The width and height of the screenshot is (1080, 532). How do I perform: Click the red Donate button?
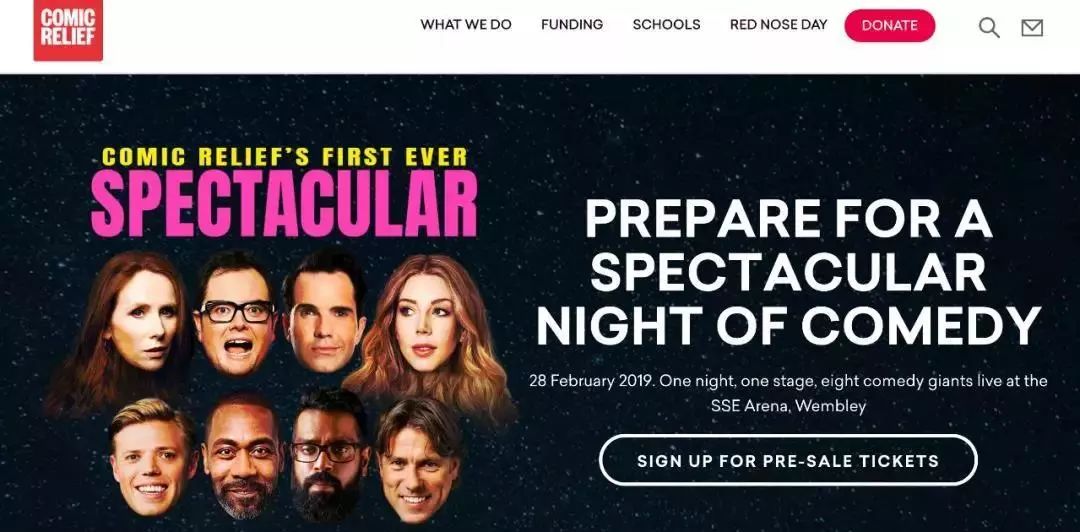click(x=890, y=25)
